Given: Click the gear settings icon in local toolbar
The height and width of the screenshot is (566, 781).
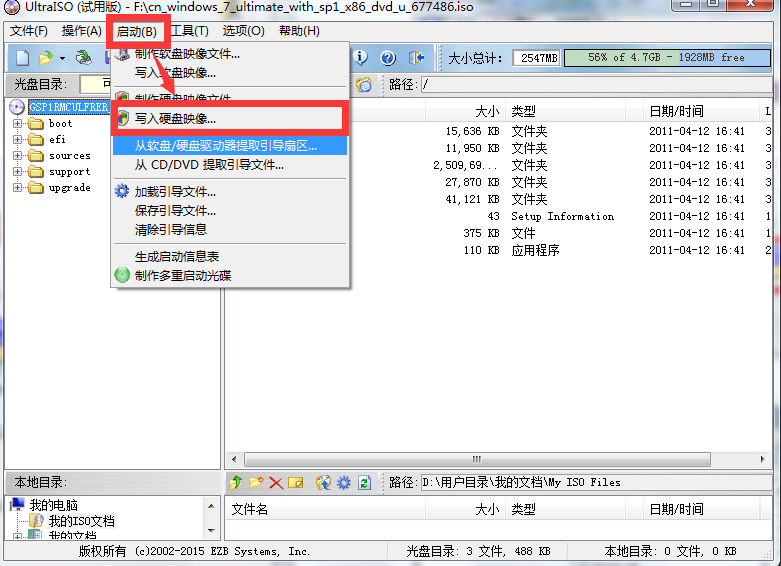Looking at the screenshot, I should tap(344, 483).
